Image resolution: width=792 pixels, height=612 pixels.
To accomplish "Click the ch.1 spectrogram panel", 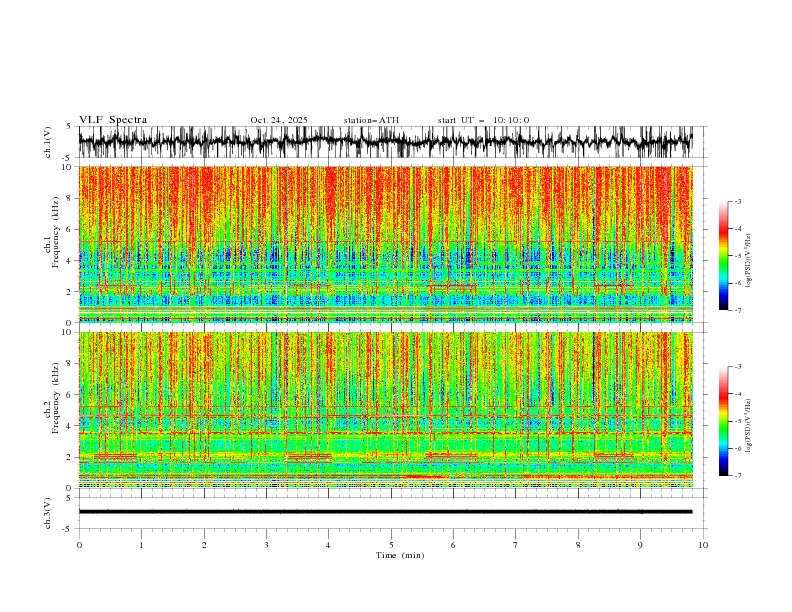I will tap(386, 244).
